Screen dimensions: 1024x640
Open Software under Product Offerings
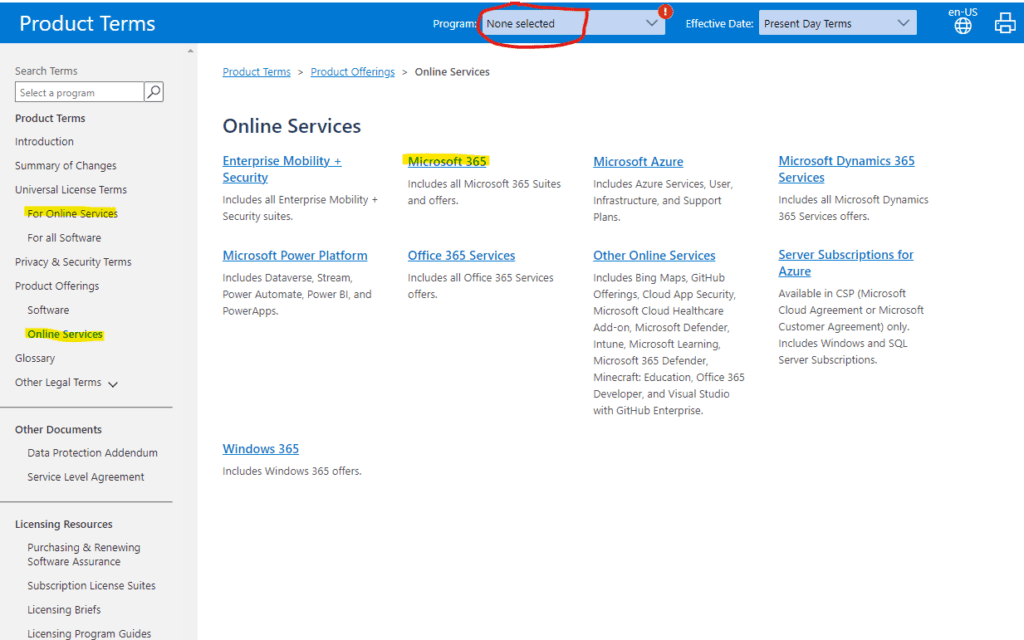48,310
